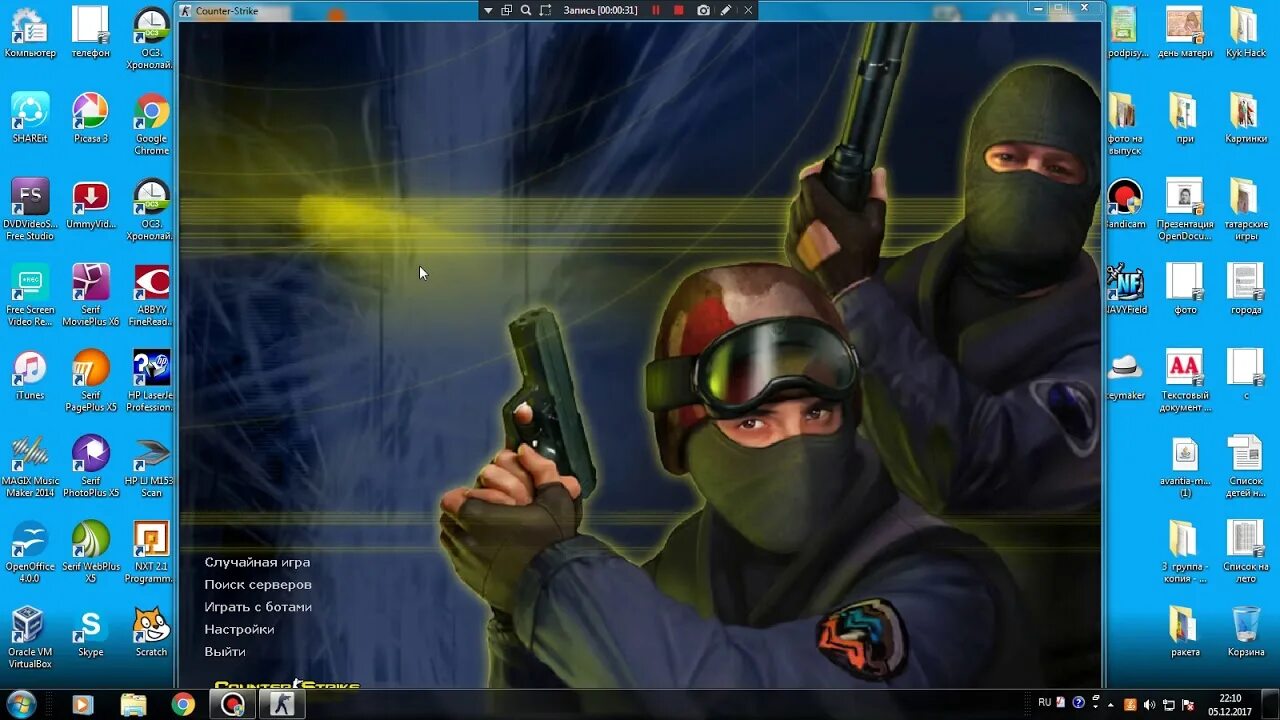
Task: Open Action Center flag icon
Action: (1188, 705)
